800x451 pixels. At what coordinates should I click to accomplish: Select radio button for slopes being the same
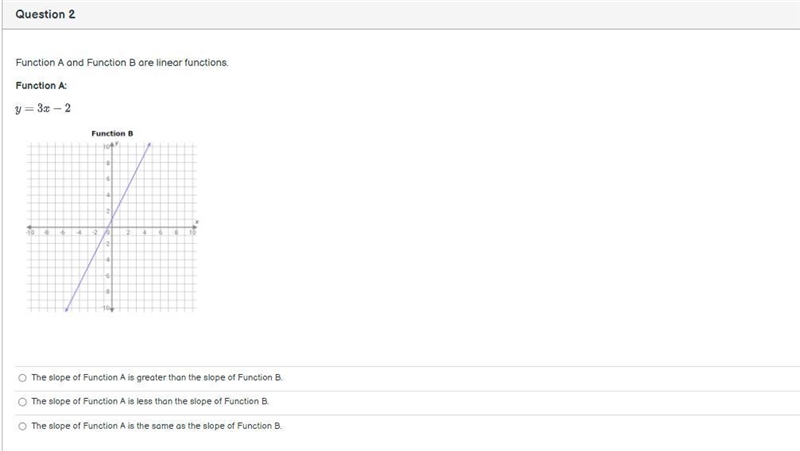(x=22, y=426)
